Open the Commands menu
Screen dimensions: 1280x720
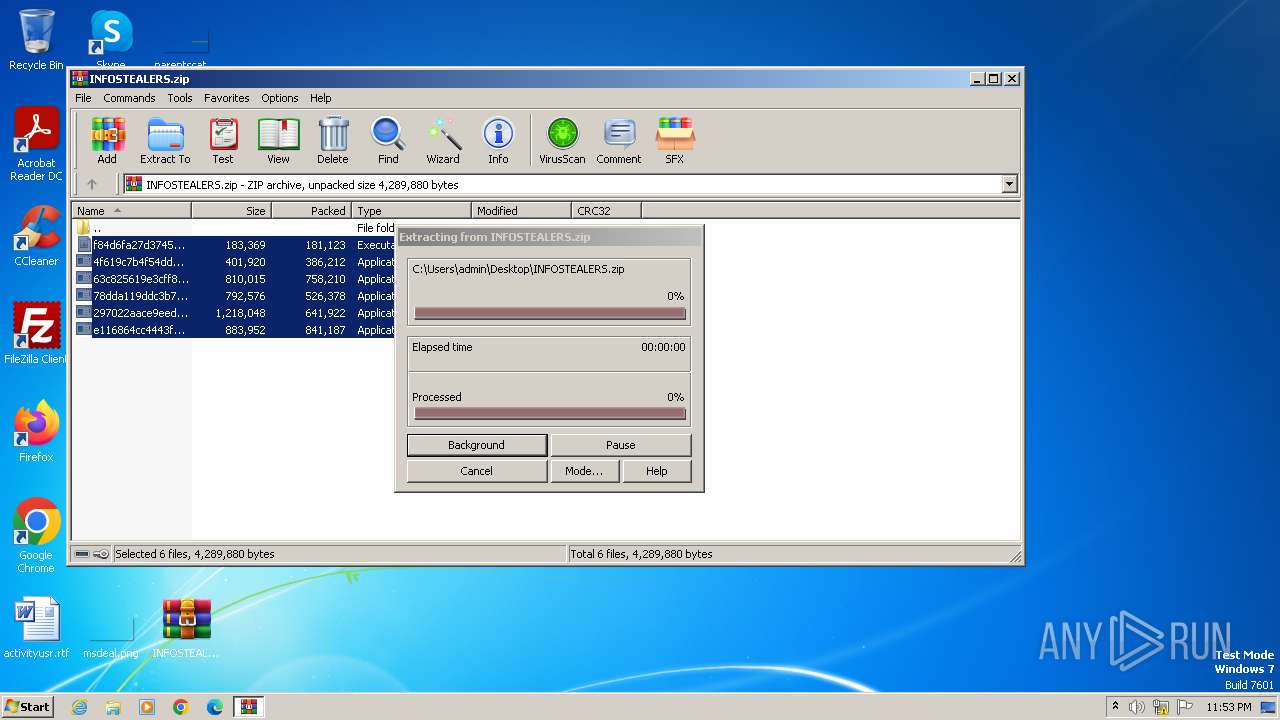click(129, 98)
